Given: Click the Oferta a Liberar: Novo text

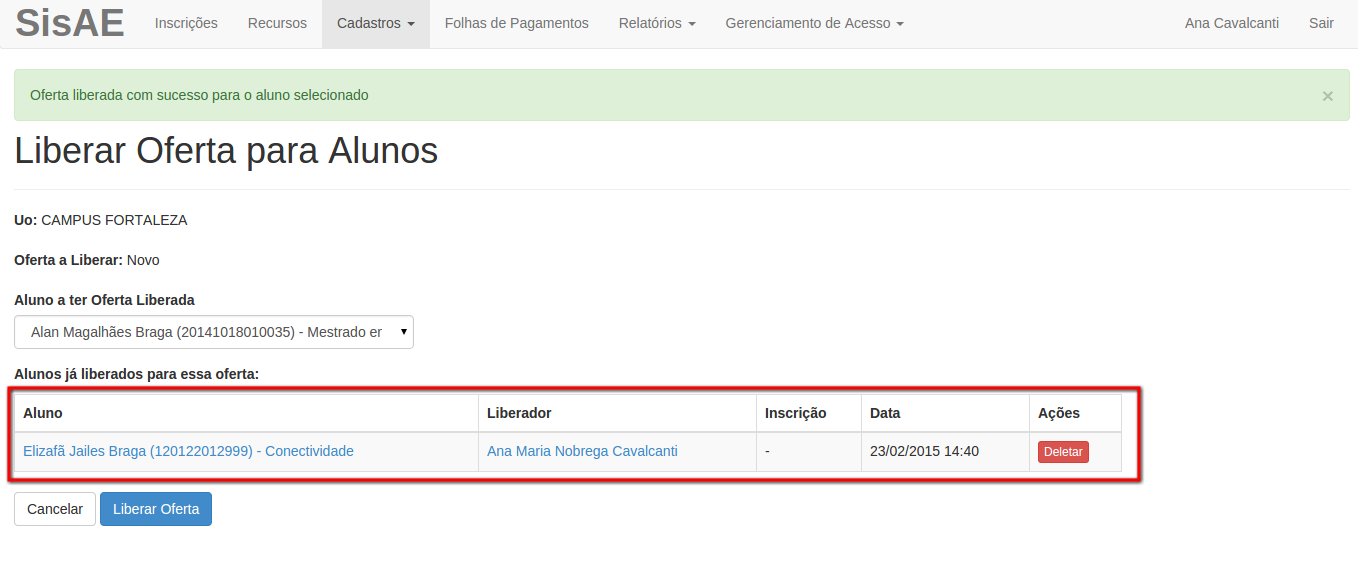Looking at the screenshot, I should pos(87,260).
